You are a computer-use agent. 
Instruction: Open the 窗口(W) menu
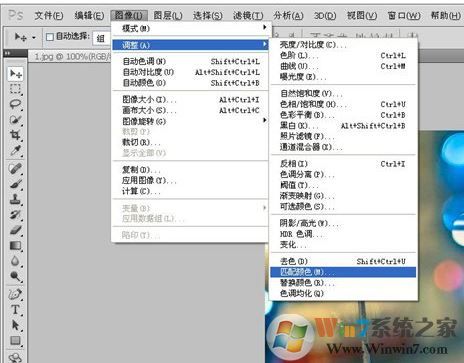point(404,15)
